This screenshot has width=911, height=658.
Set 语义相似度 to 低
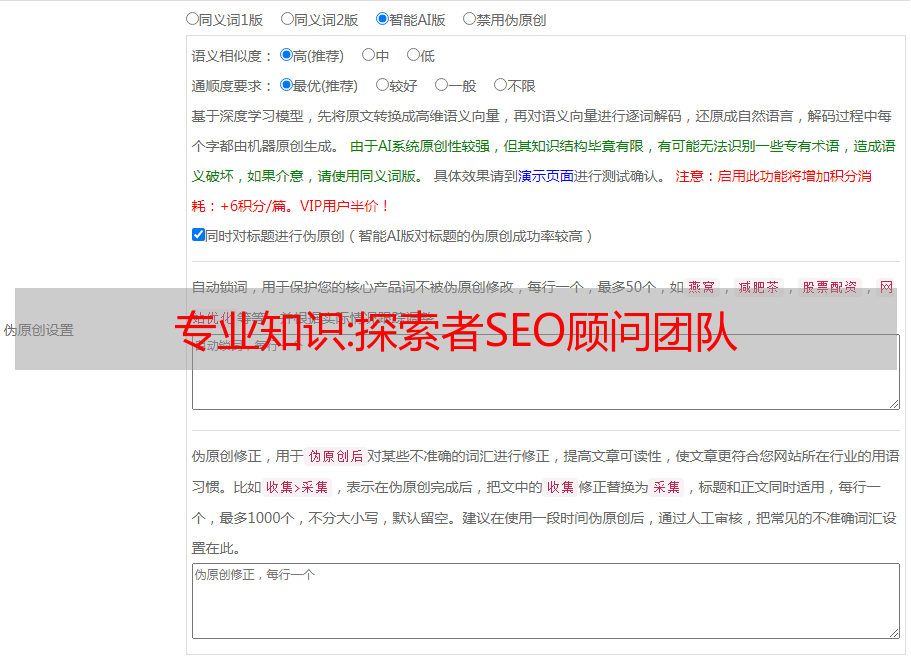pos(413,55)
